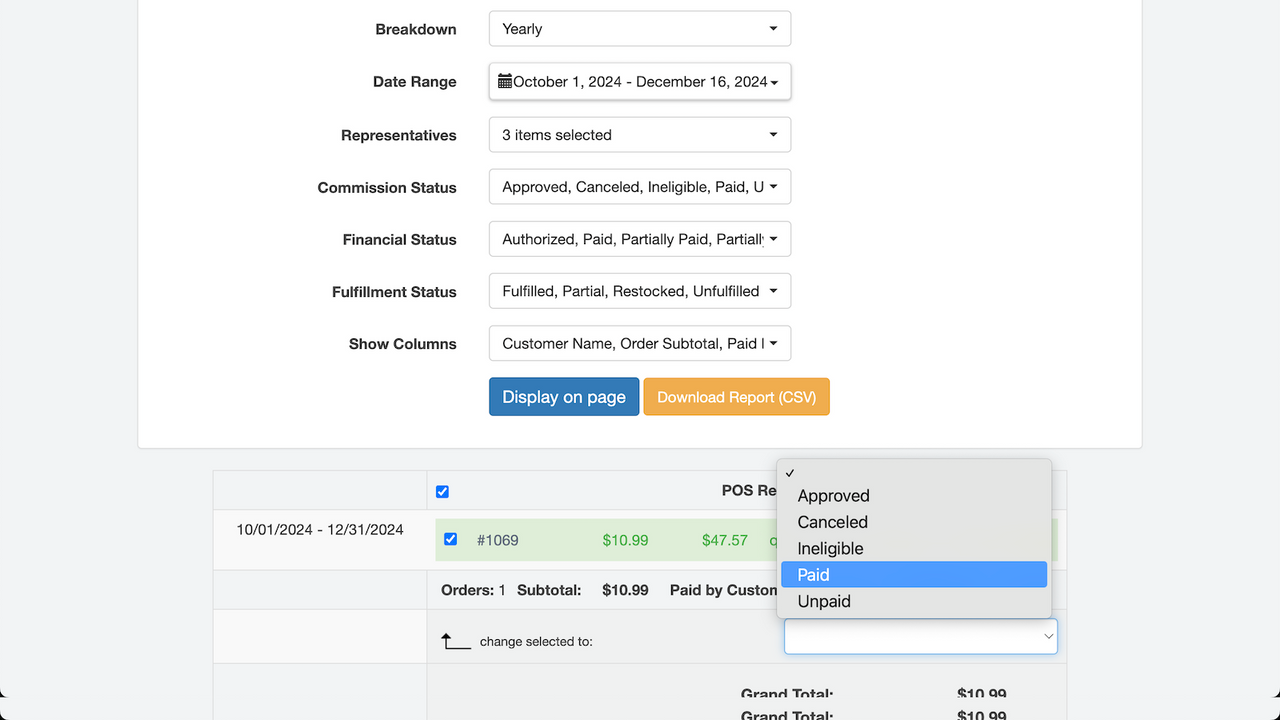Open the Fulfillment Status dropdown
The image size is (1280, 720).
pyautogui.click(x=640, y=291)
